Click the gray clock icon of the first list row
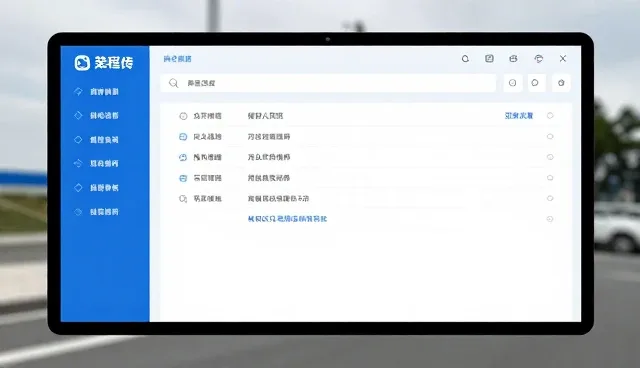The image size is (640, 368). point(183,116)
